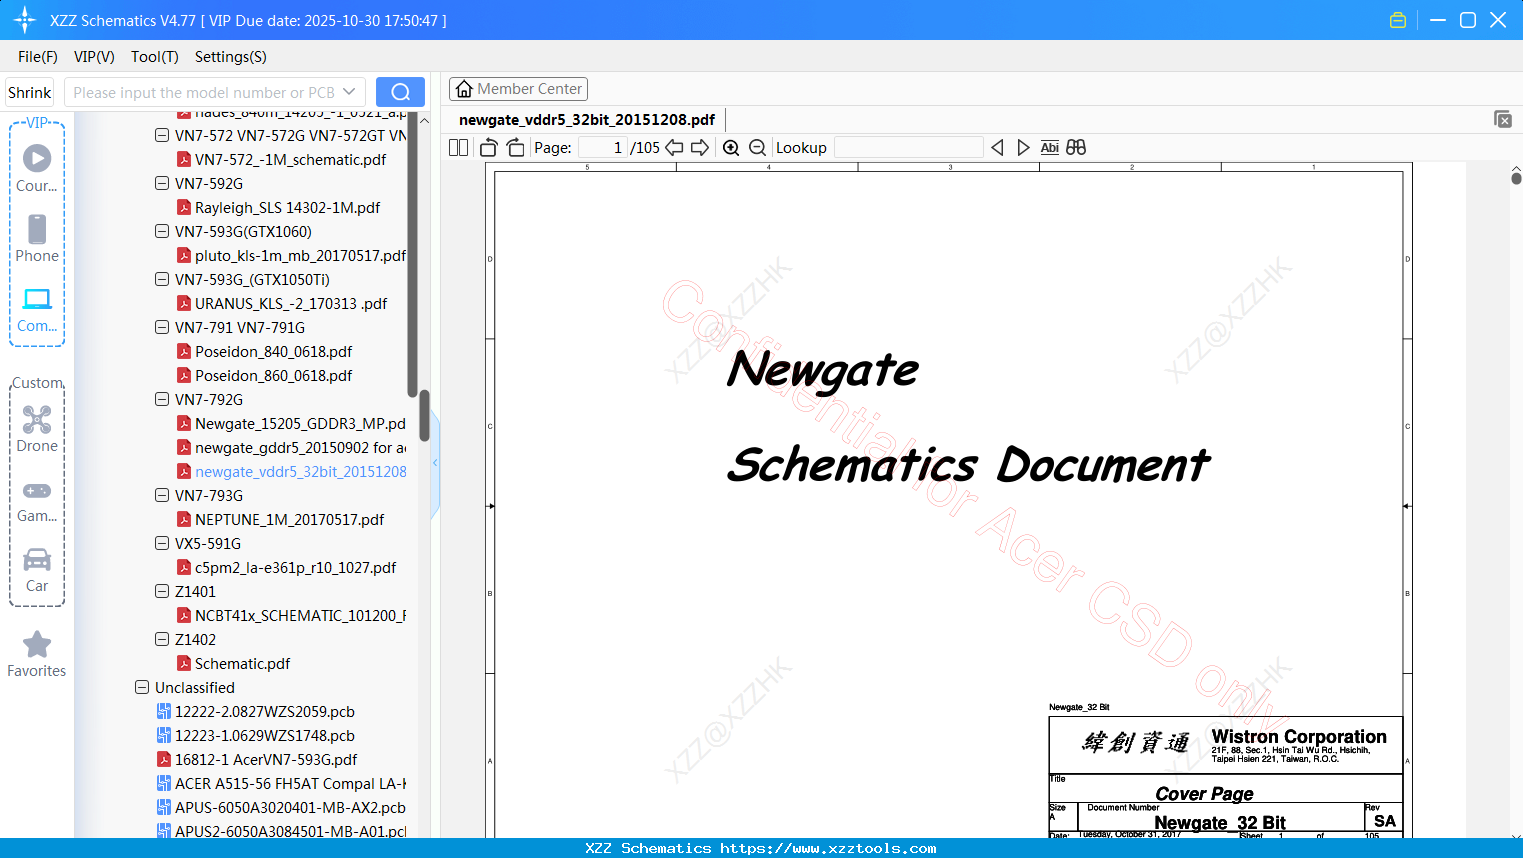Zoom out of the schematic
The width and height of the screenshot is (1523, 858).
[x=757, y=148]
